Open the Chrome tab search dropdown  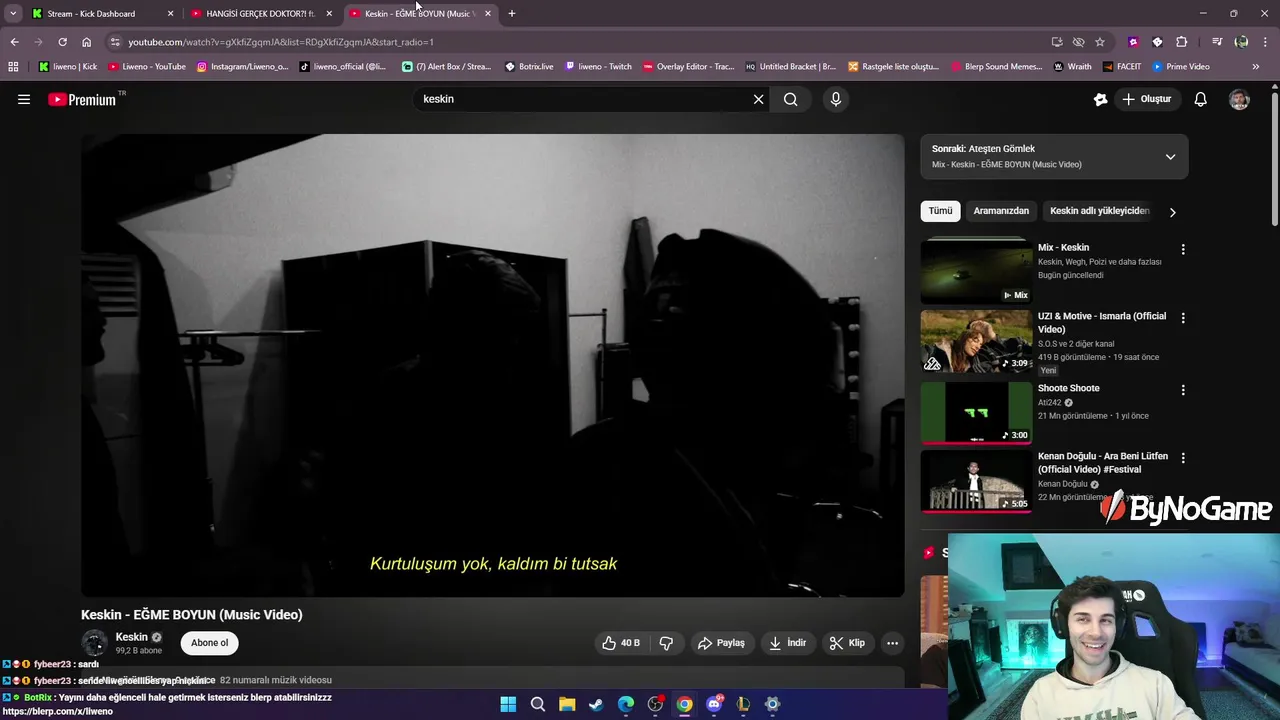tap(13, 14)
